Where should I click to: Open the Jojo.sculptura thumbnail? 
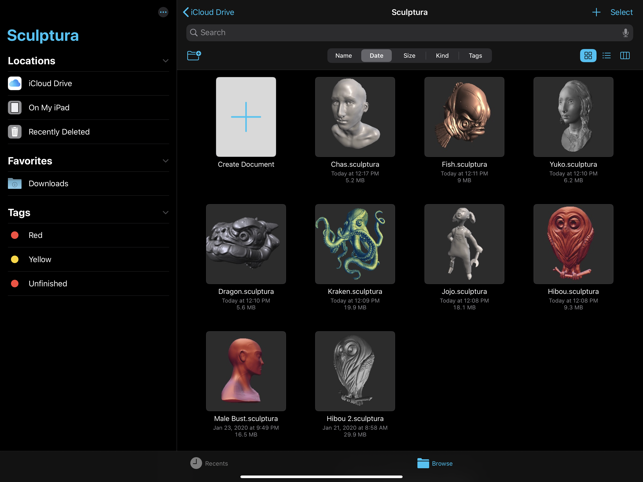point(464,244)
